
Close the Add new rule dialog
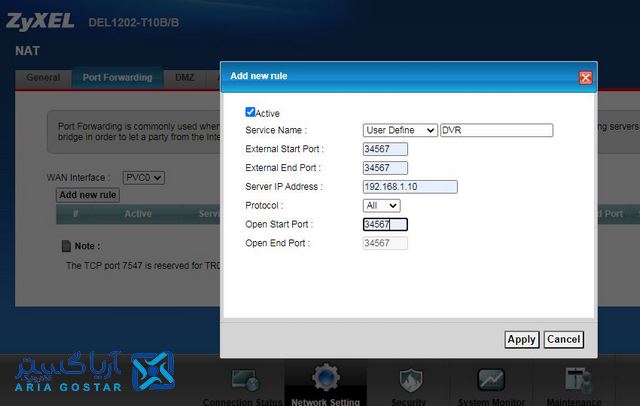click(585, 78)
